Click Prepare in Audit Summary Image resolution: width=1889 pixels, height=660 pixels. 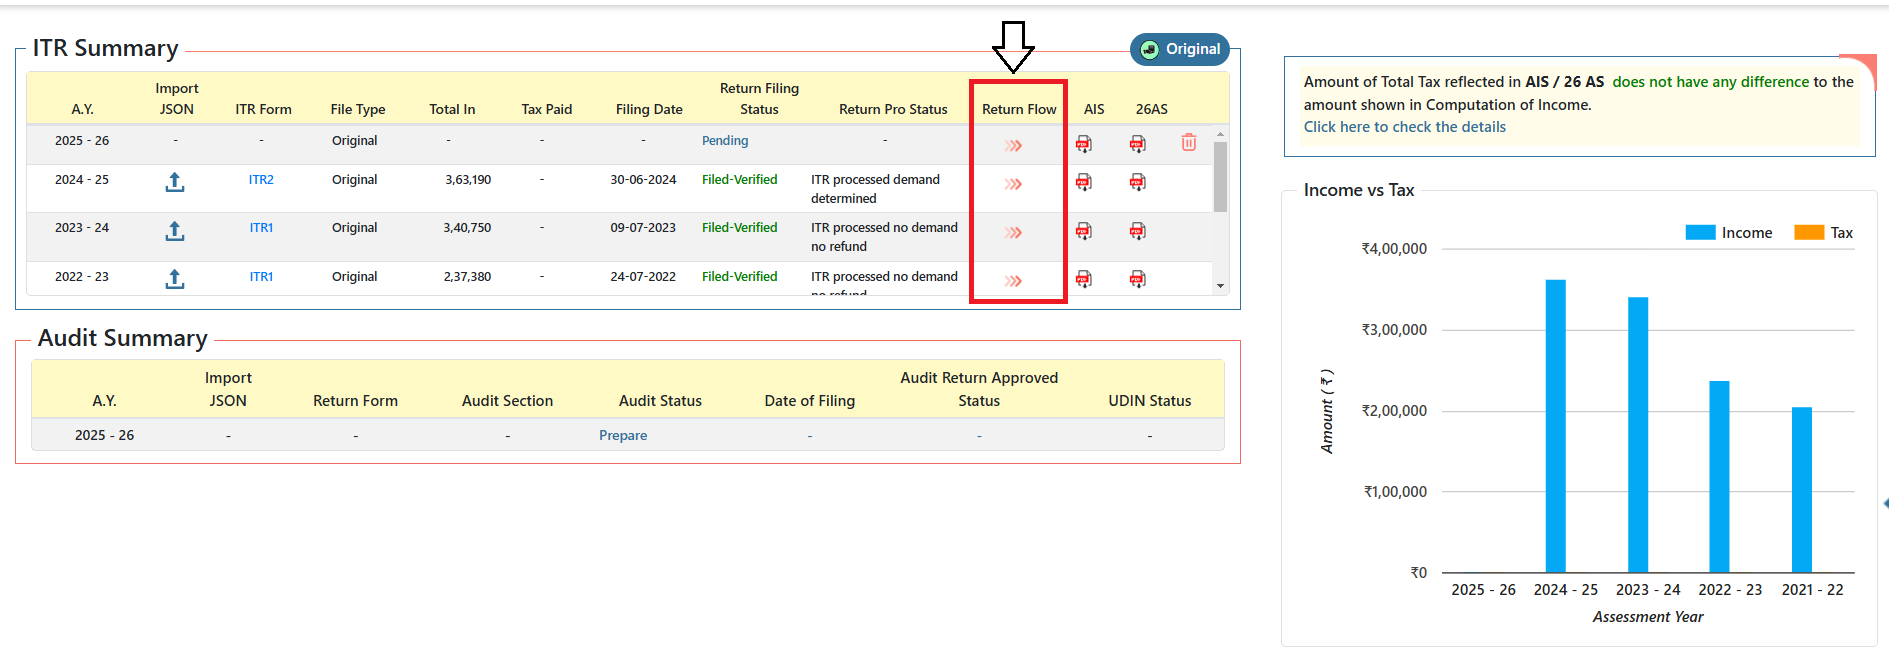[x=623, y=436]
